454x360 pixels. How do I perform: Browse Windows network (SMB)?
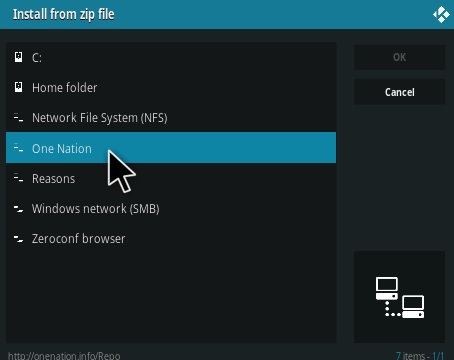[x=171, y=208]
